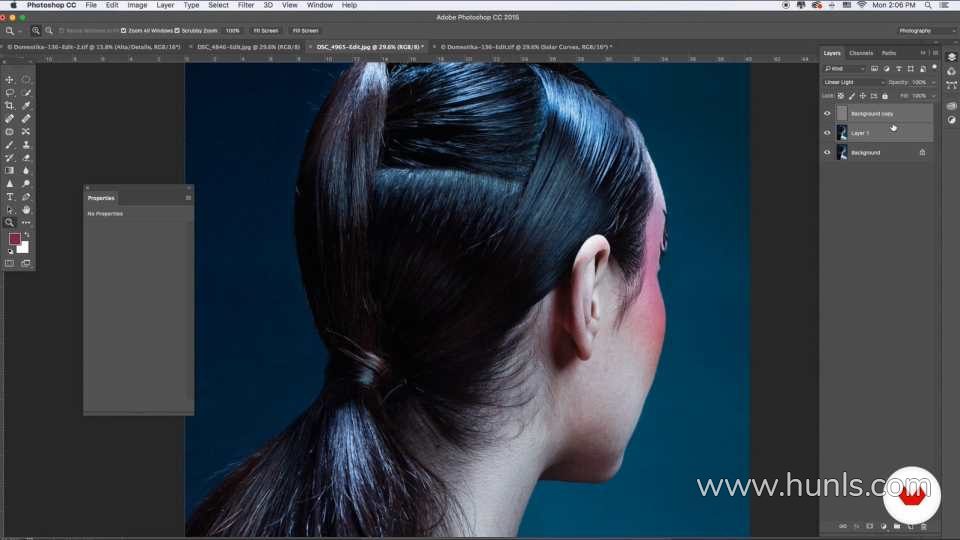Image resolution: width=960 pixels, height=540 pixels.
Task: Select the Eraser tool
Action: click(26, 157)
